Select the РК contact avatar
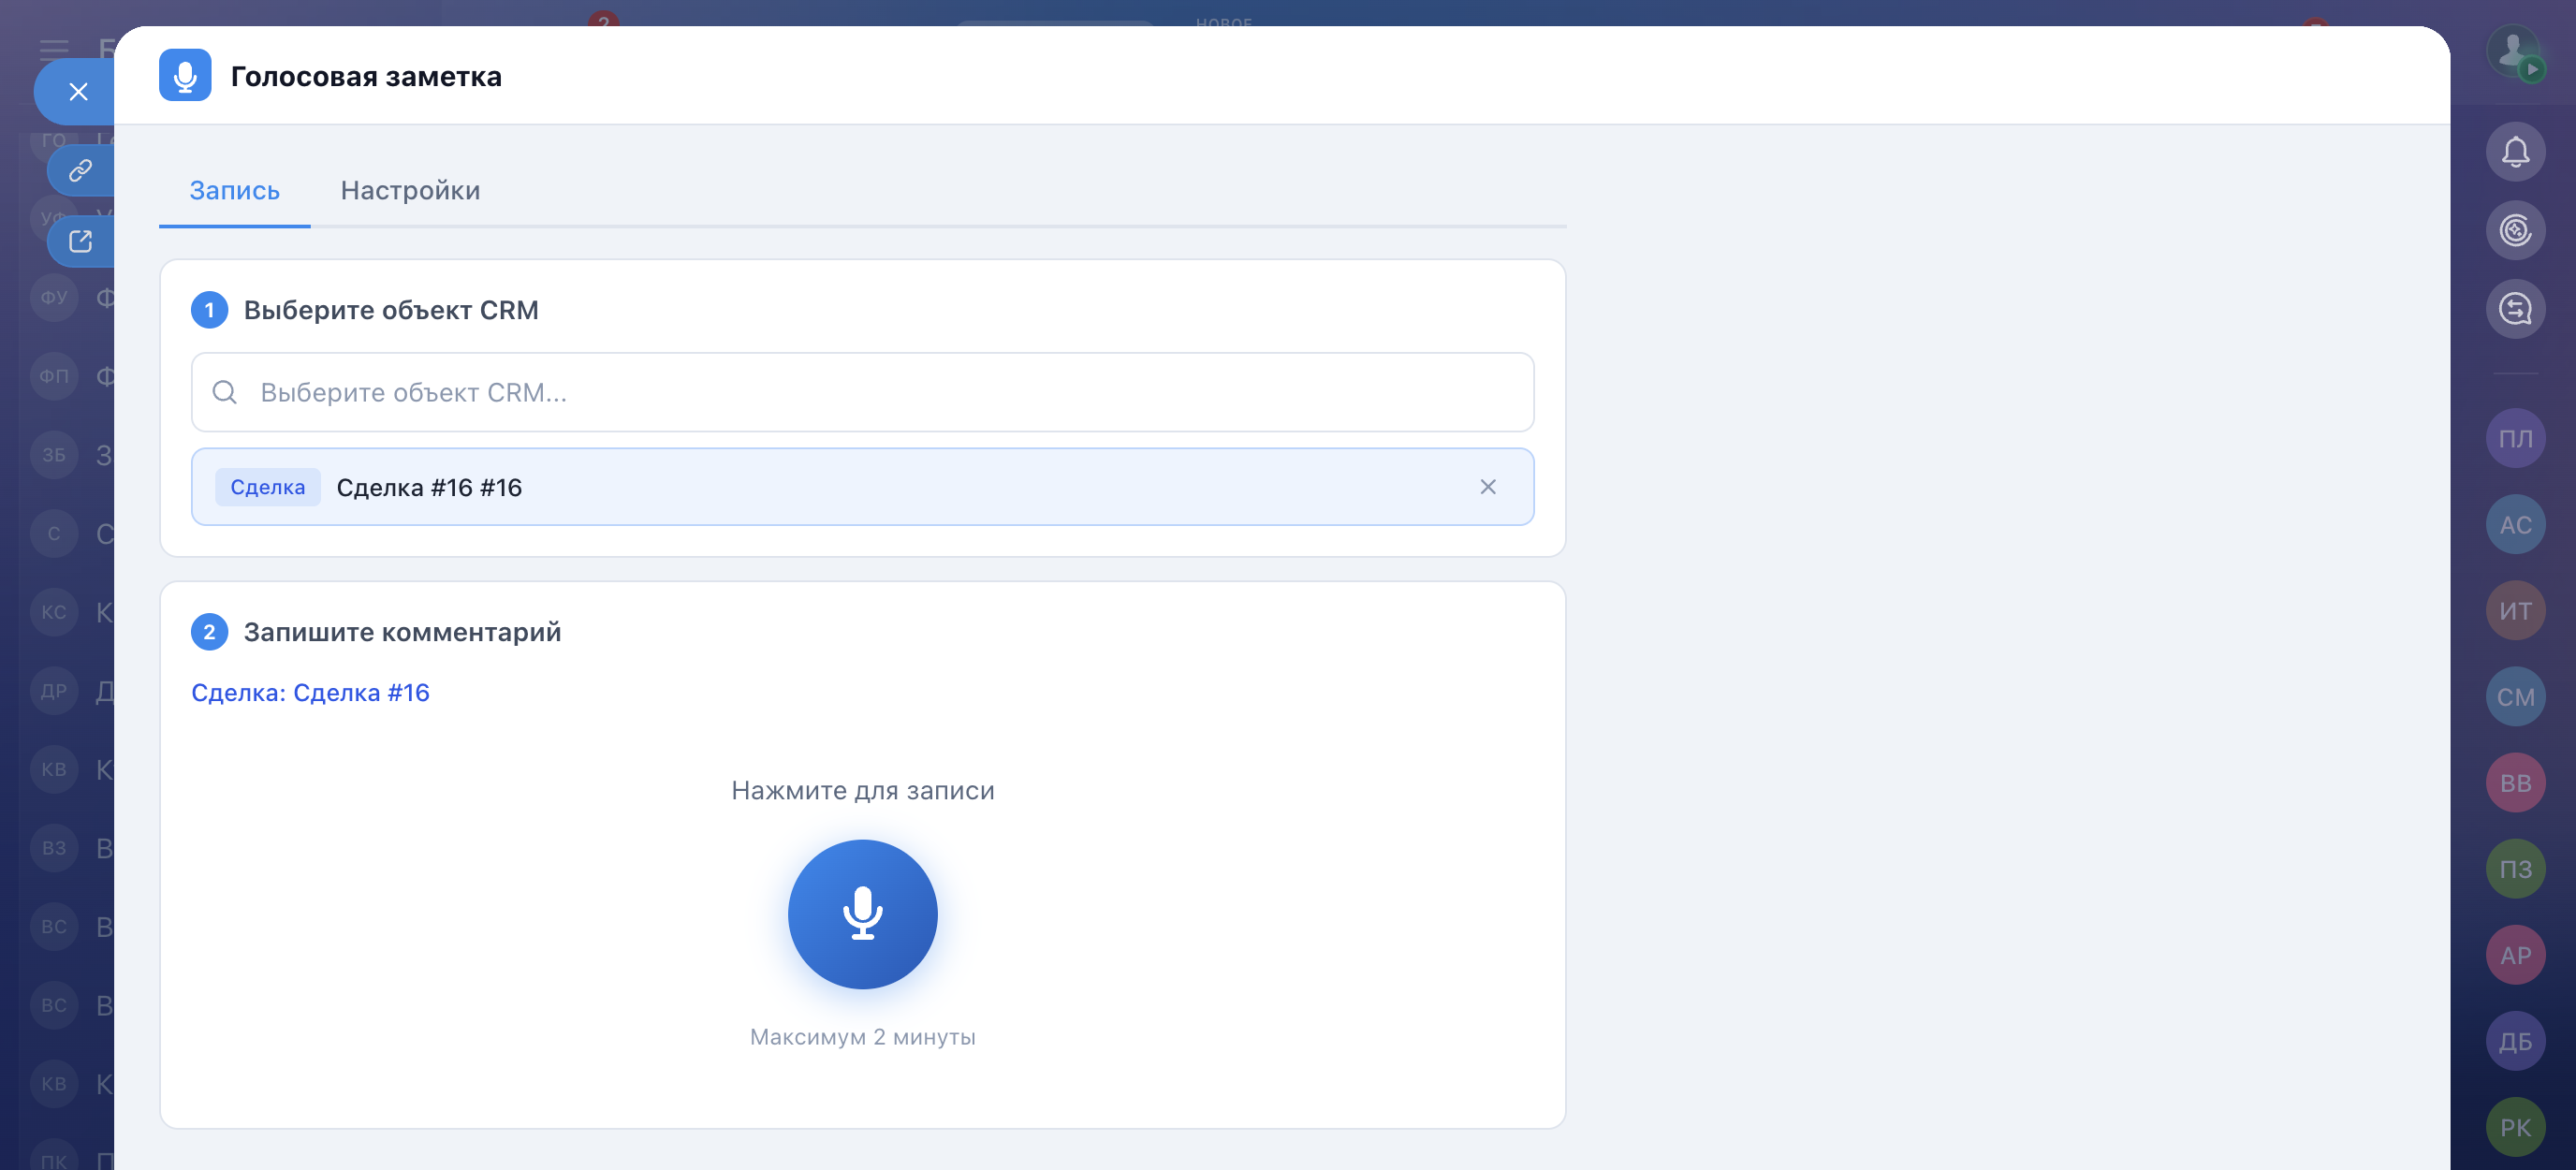This screenshot has height=1170, width=2576. (2515, 1127)
